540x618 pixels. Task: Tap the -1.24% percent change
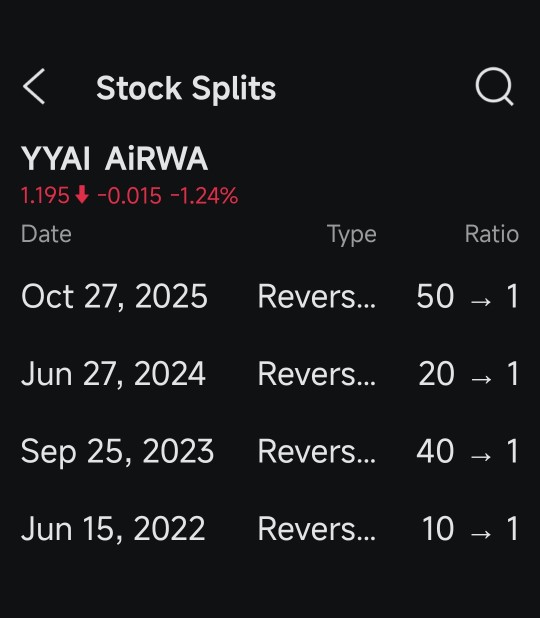click(x=205, y=195)
